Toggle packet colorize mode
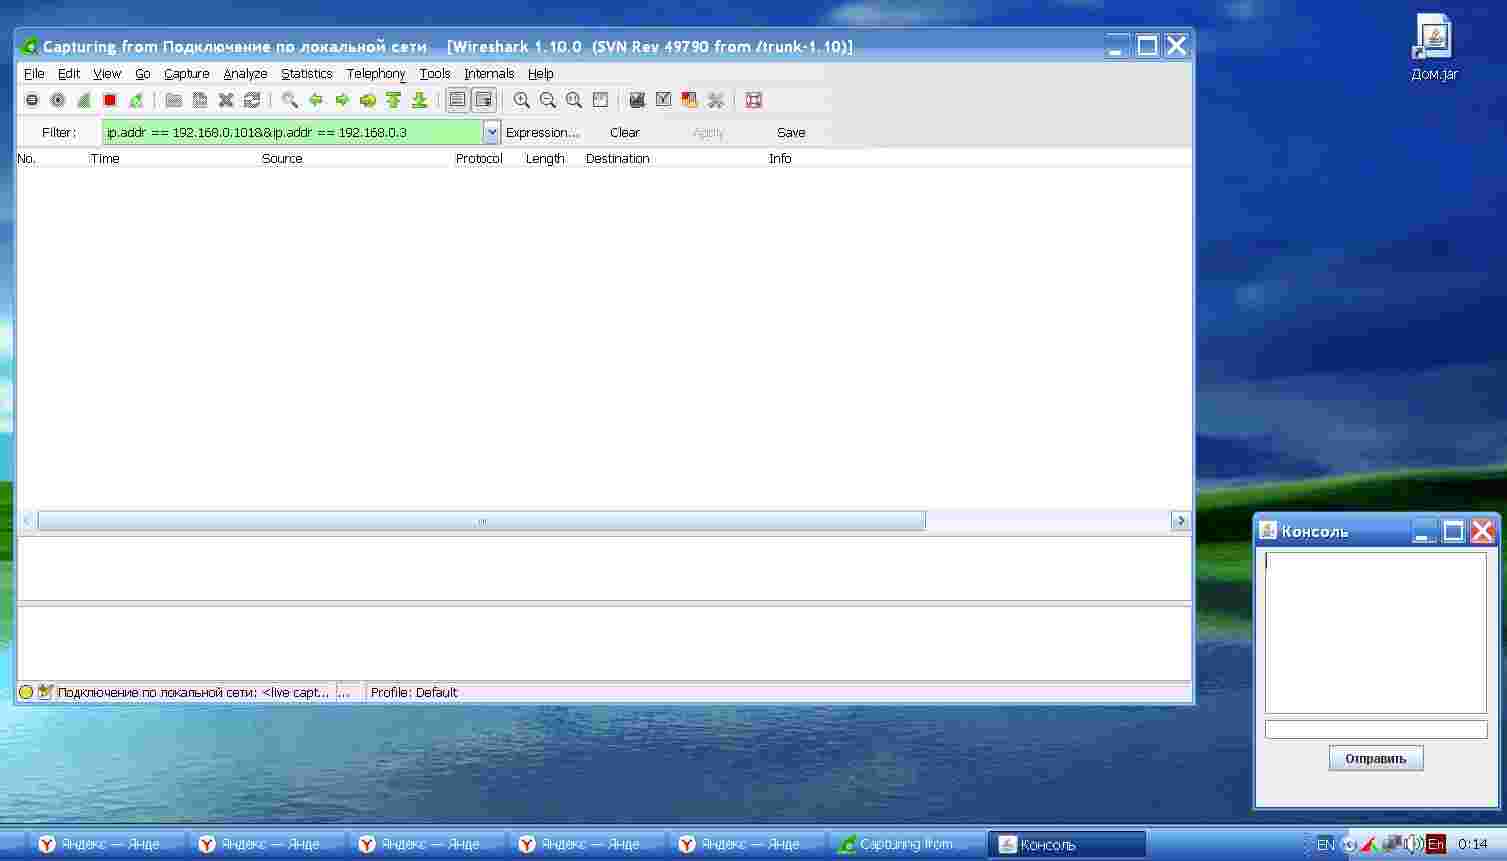The image size is (1507, 861). click(x=457, y=100)
